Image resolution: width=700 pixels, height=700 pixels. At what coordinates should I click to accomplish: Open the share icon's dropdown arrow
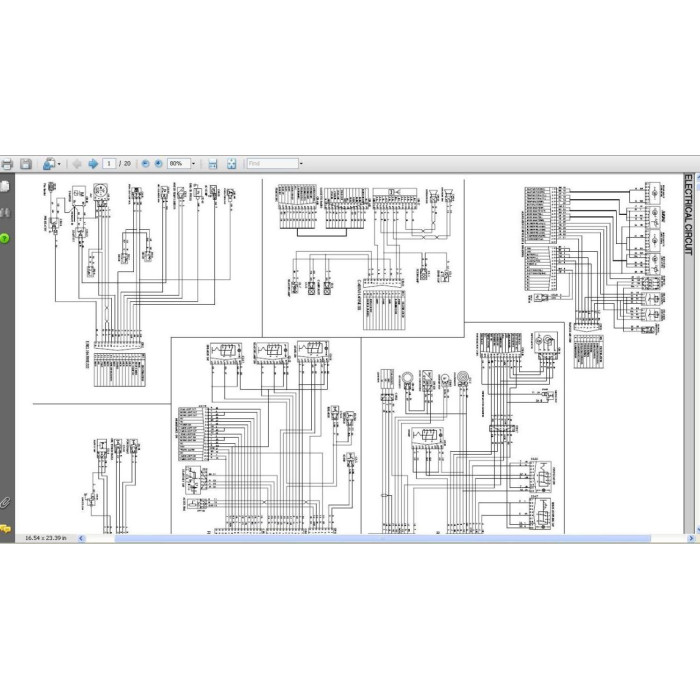[x=59, y=164]
